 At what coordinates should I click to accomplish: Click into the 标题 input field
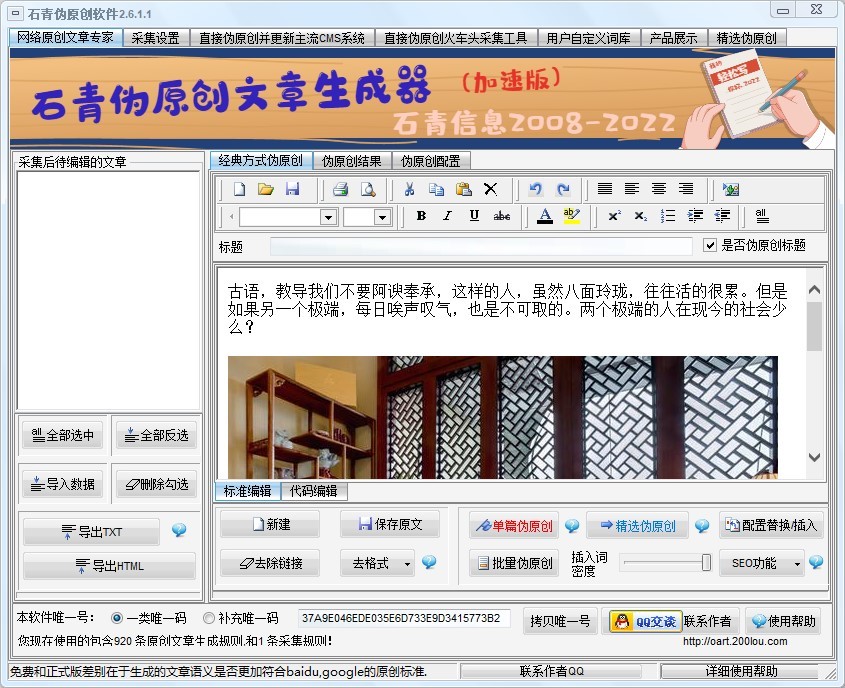481,246
